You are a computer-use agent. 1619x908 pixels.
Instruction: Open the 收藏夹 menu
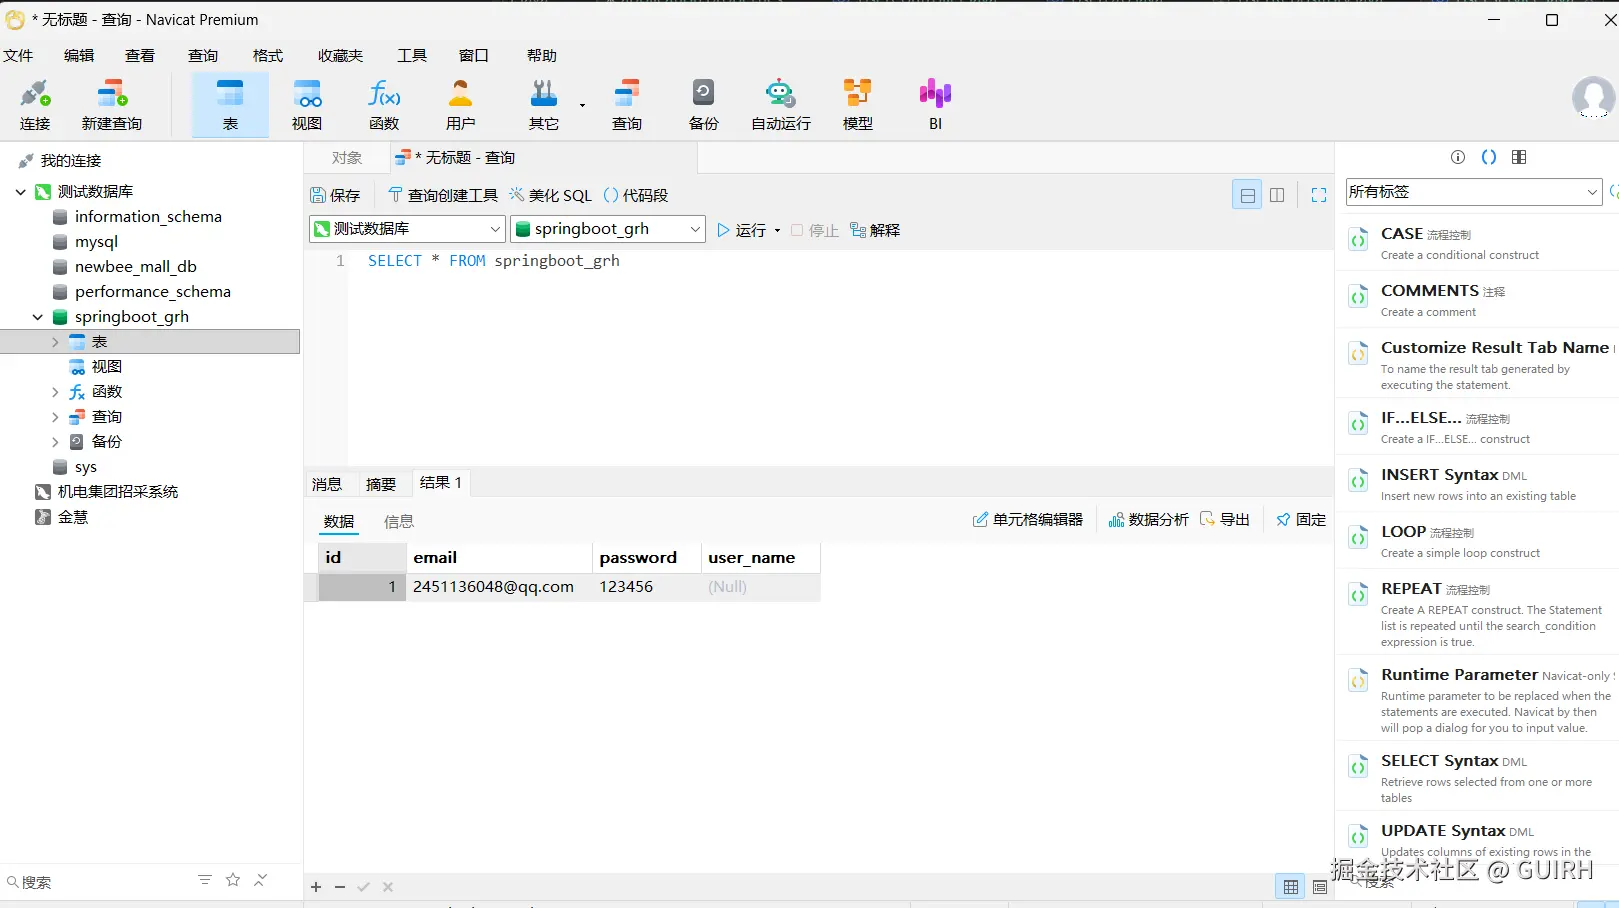(340, 56)
